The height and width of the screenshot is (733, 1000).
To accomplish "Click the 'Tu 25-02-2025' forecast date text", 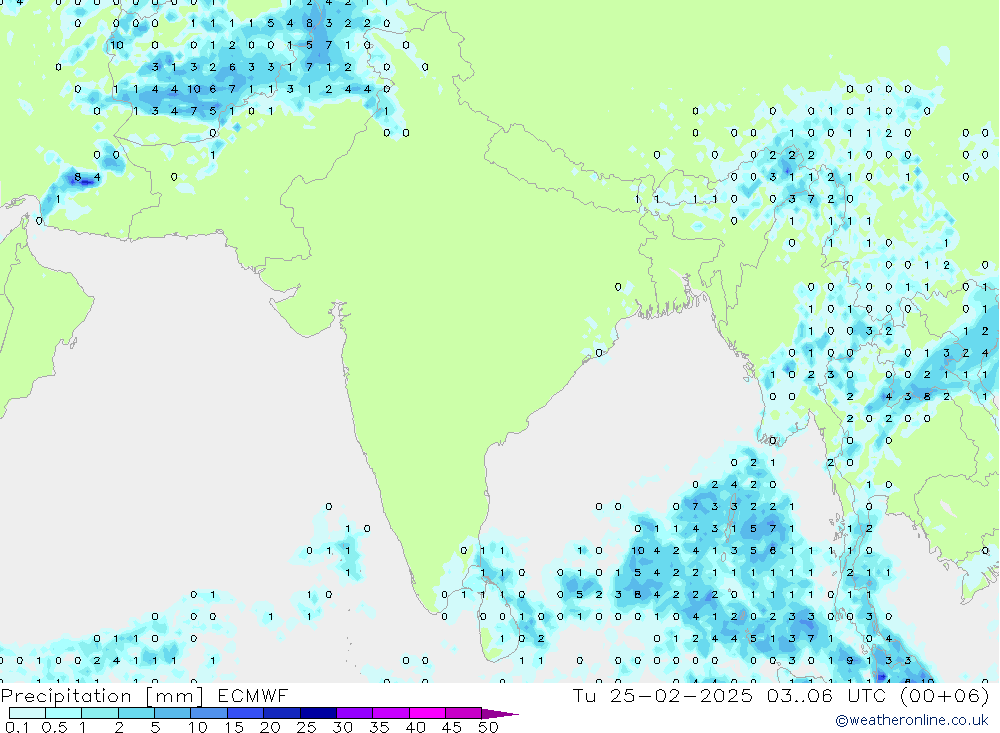I will pyautogui.click(x=663, y=695).
